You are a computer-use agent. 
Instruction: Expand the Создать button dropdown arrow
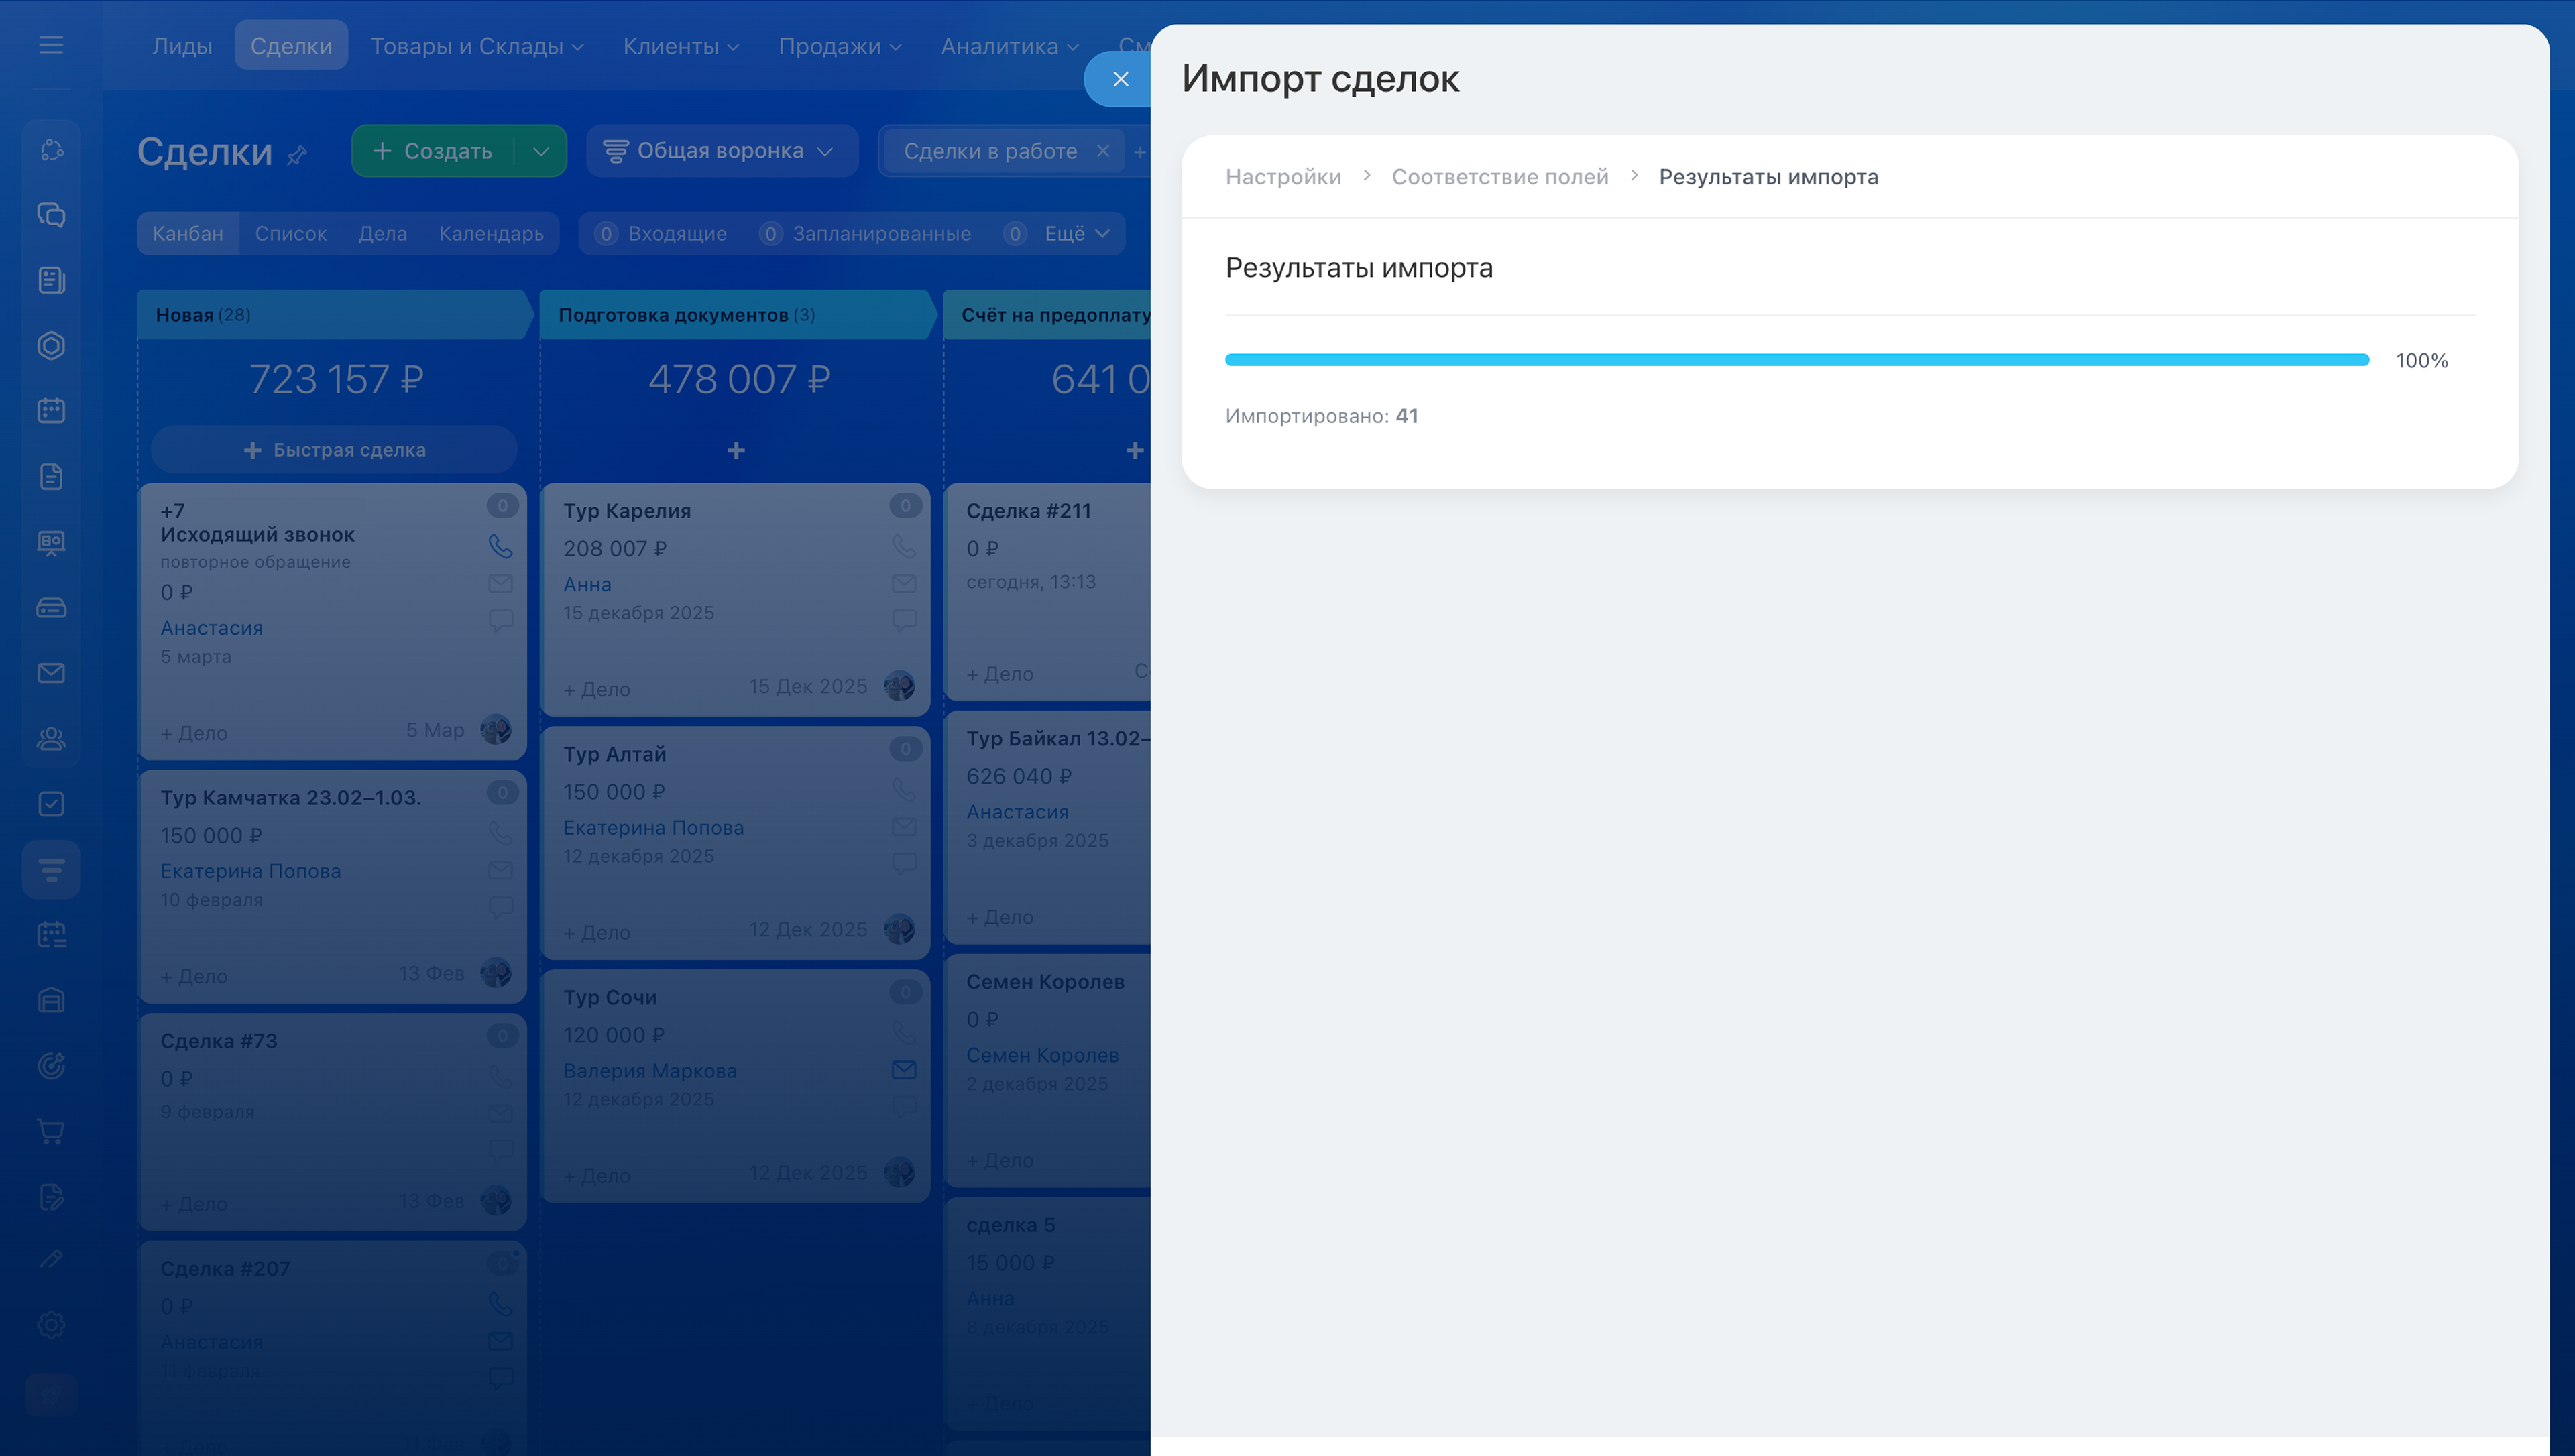point(540,151)
